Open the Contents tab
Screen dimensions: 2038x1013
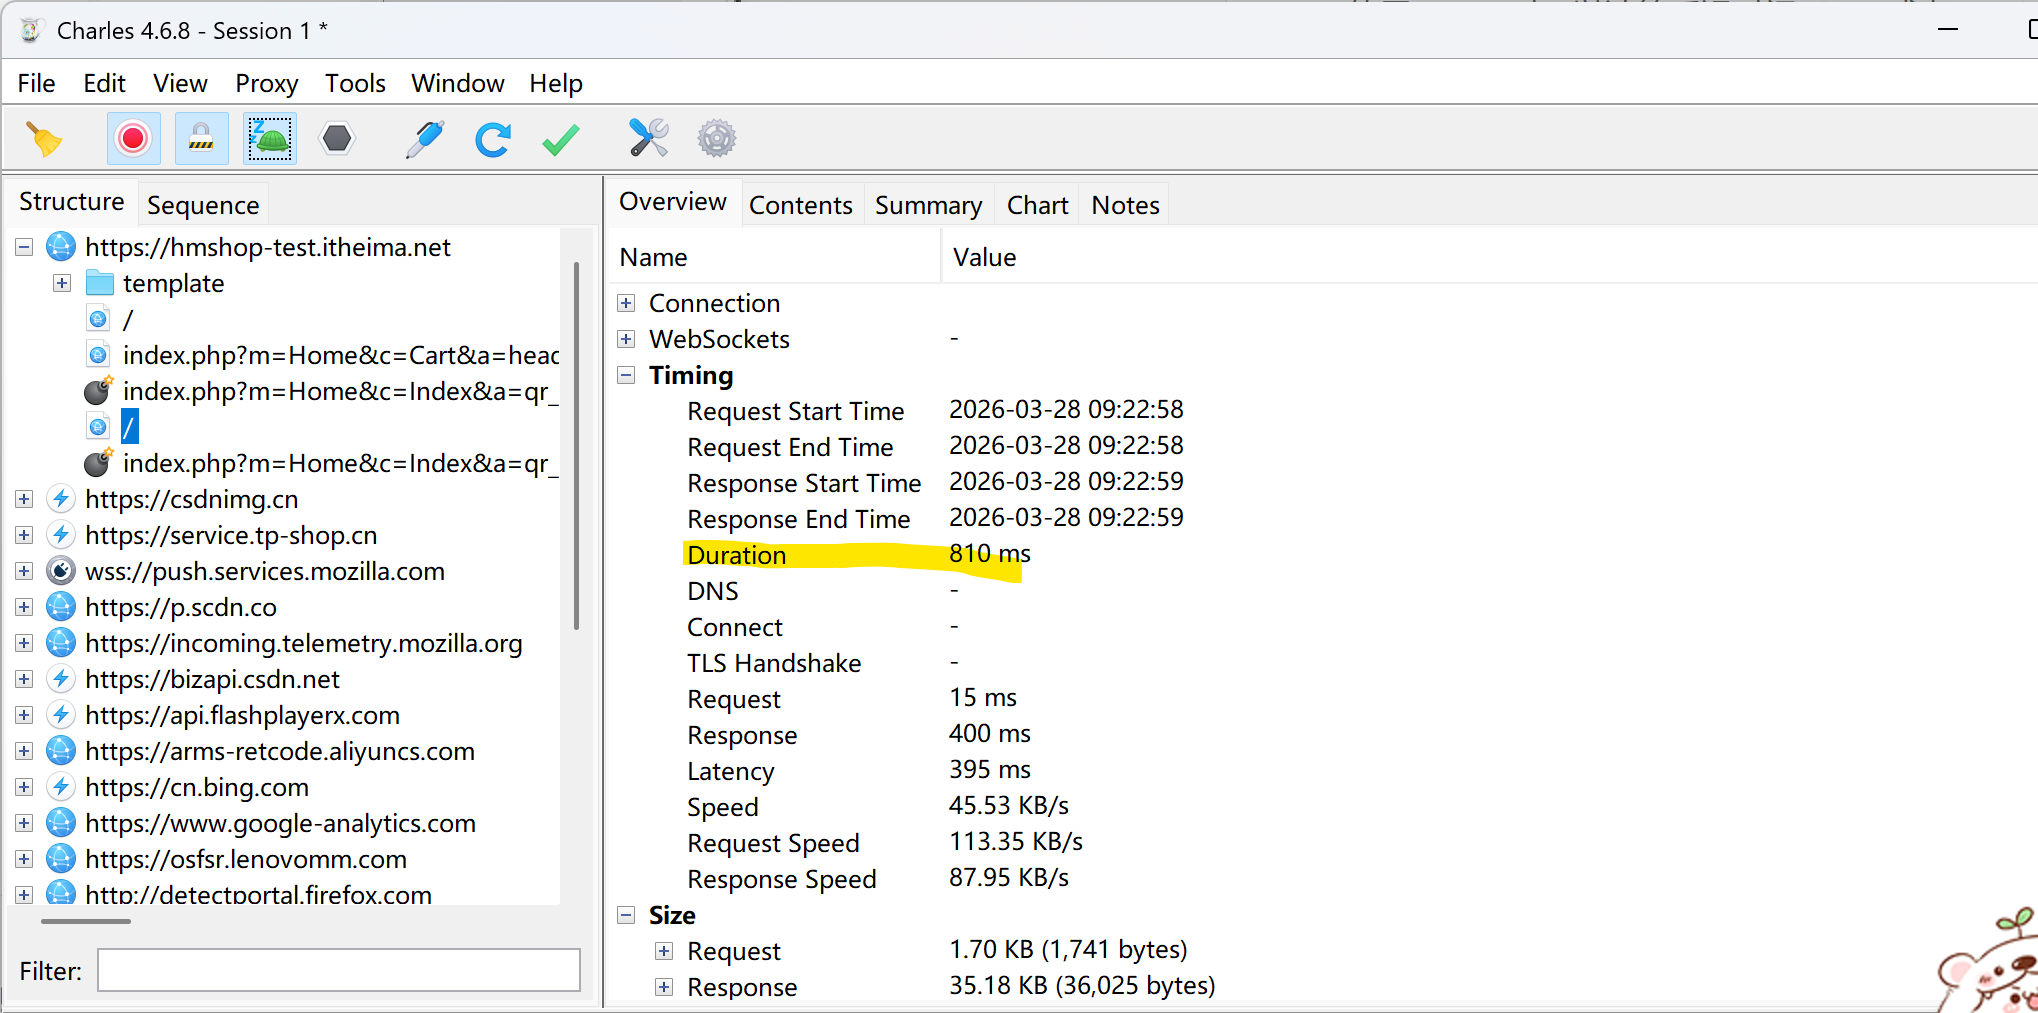click(x=801, y=205)
